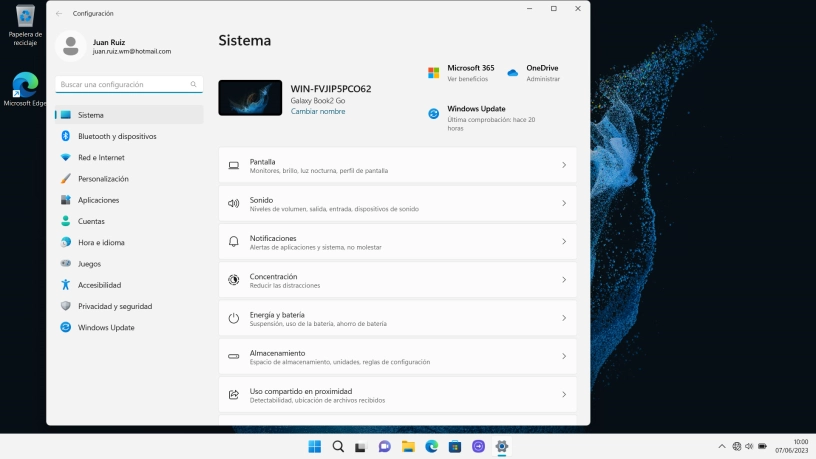Expand Energía y batería chevron

click(x=564, y=318)
